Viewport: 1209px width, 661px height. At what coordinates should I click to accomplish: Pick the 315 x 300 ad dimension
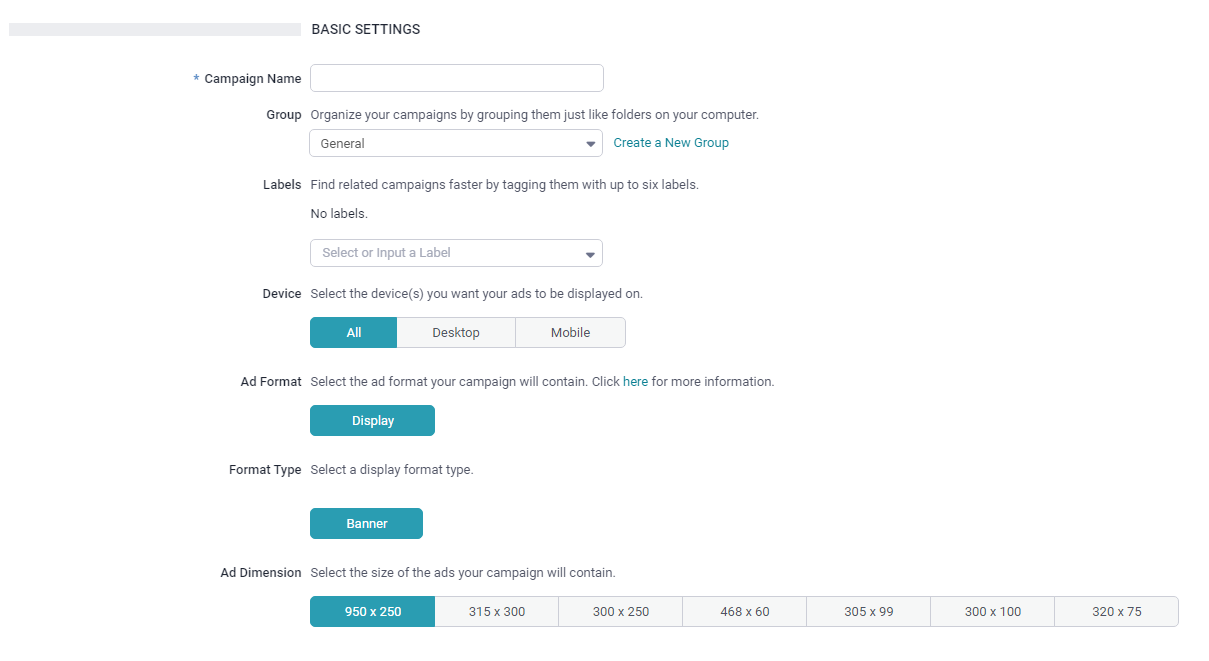[x=497, y=612]
